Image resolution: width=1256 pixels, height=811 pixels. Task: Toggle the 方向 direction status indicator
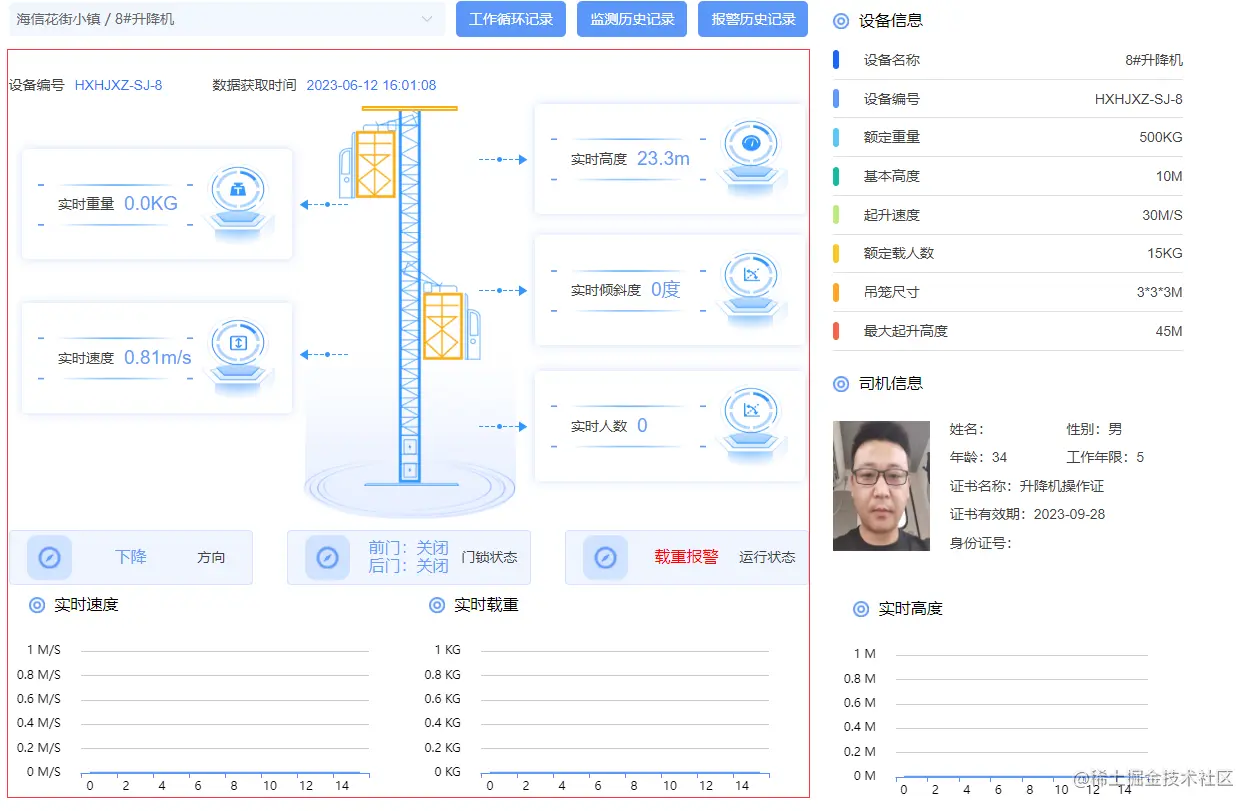tap(50, 557)
